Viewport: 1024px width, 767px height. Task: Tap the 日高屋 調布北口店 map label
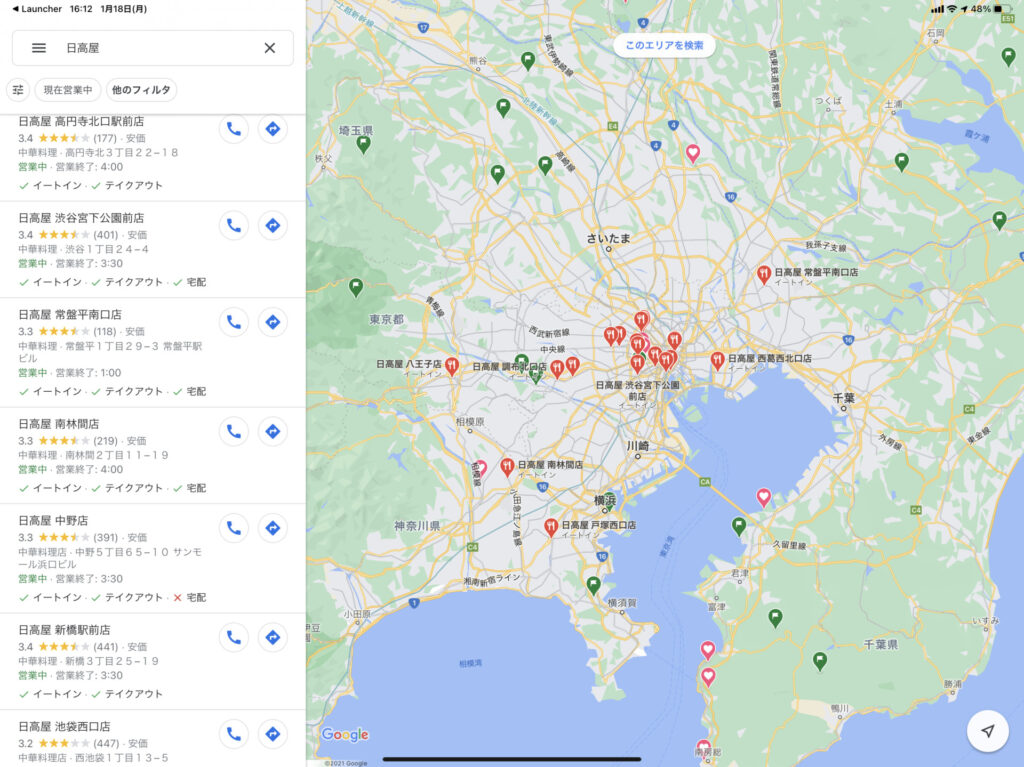[509, 367]
